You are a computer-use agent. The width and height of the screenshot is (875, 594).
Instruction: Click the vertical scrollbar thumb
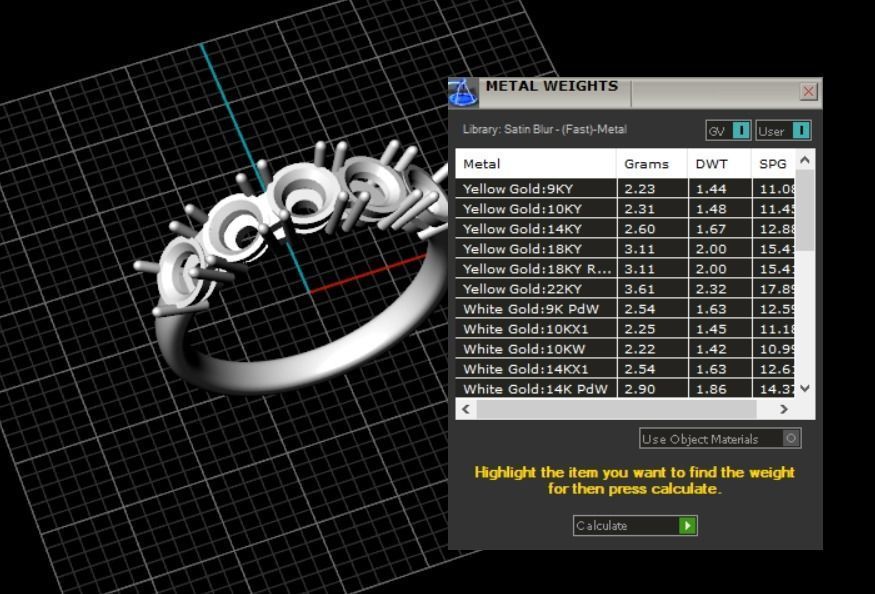805,210
